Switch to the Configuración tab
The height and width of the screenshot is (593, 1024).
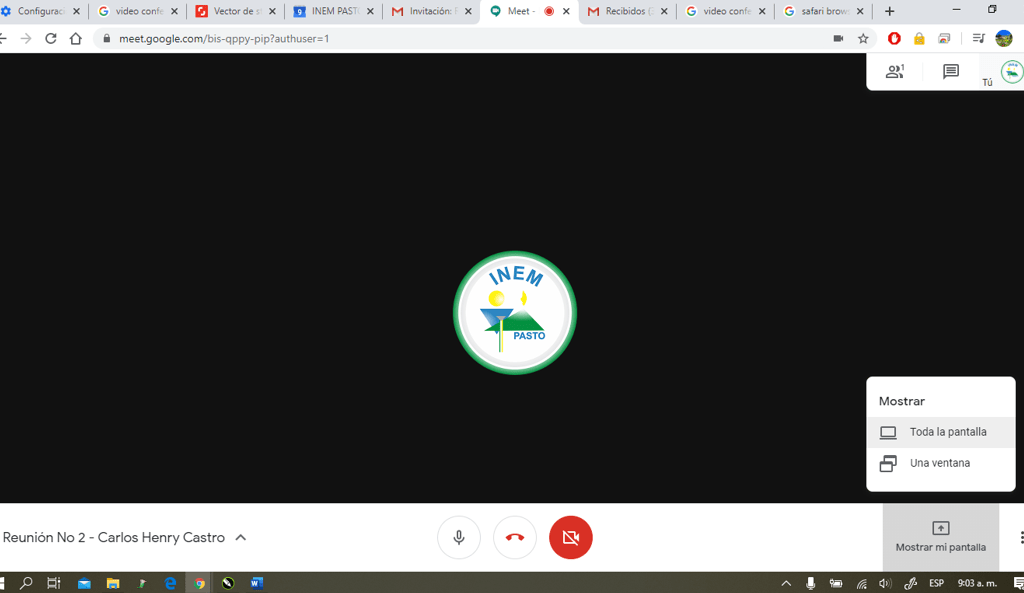coord(40,11)
